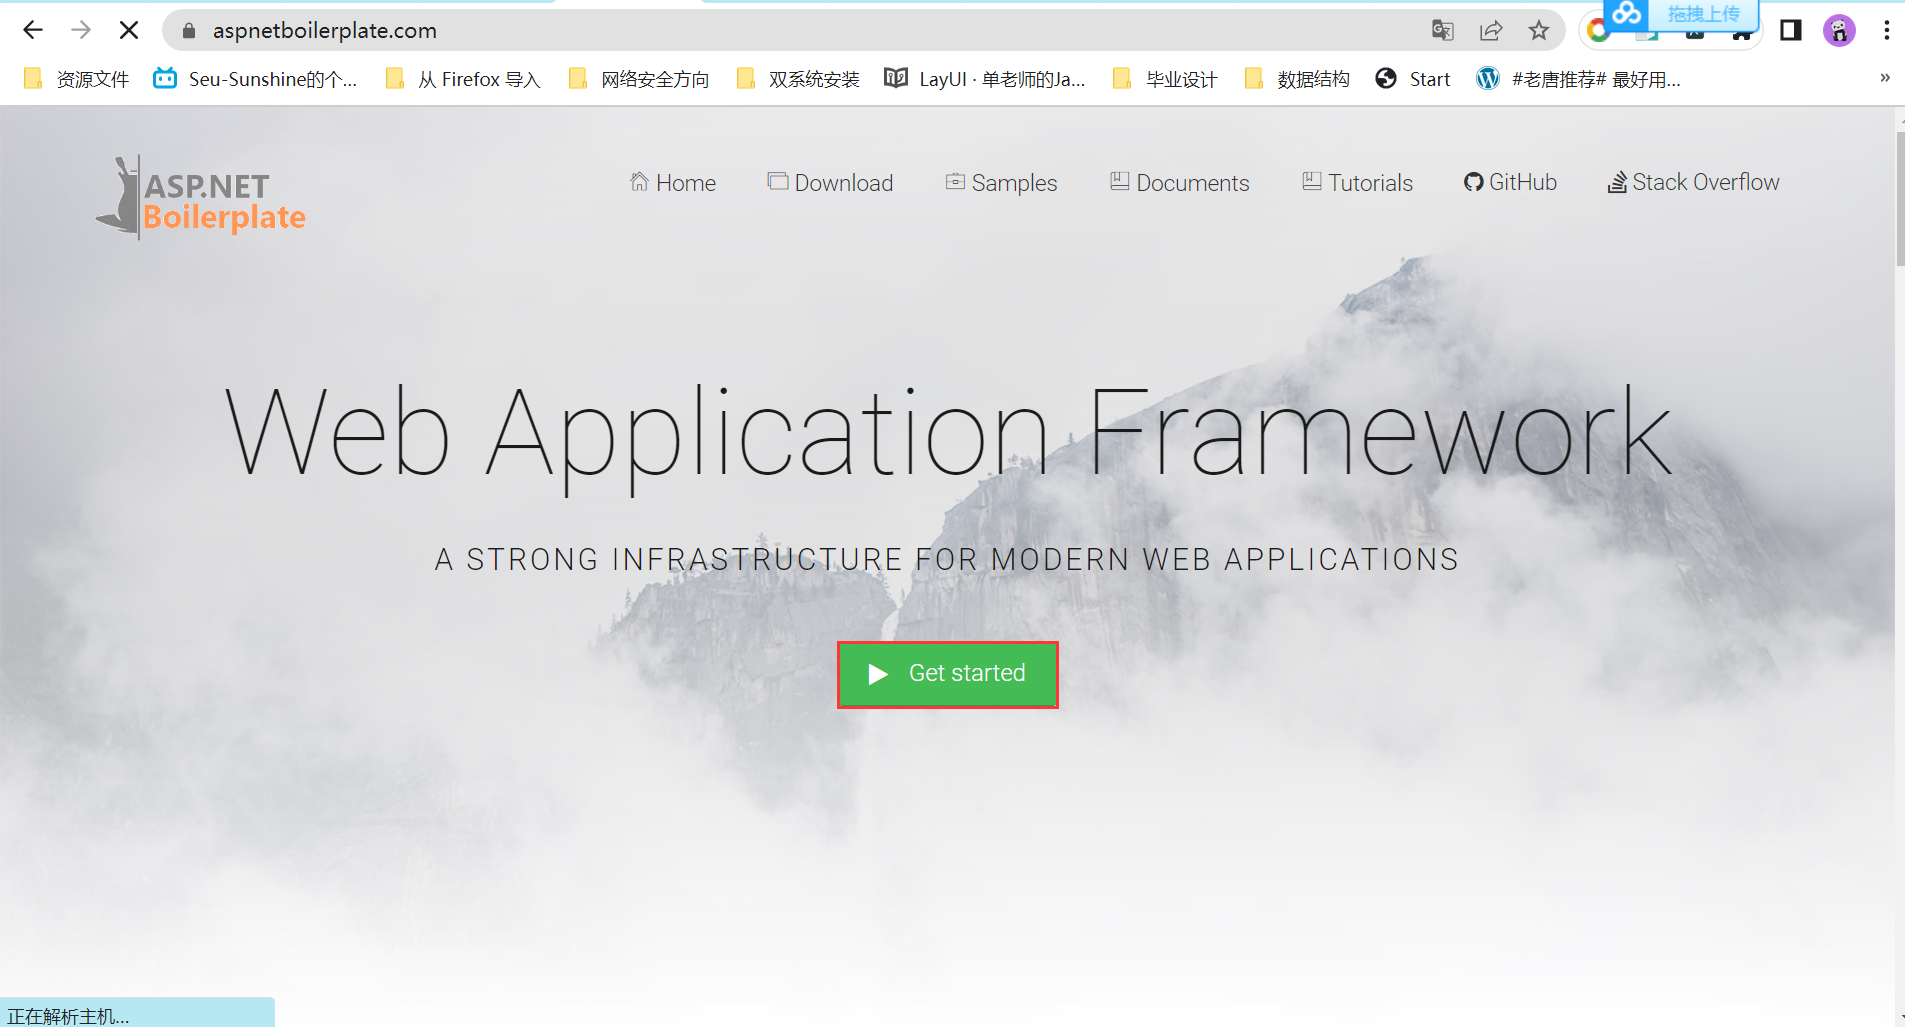This screenshot has height=1027, width=1905.
Task: Click the Baidu cloud drag-upload widget
Action: 1681,14
